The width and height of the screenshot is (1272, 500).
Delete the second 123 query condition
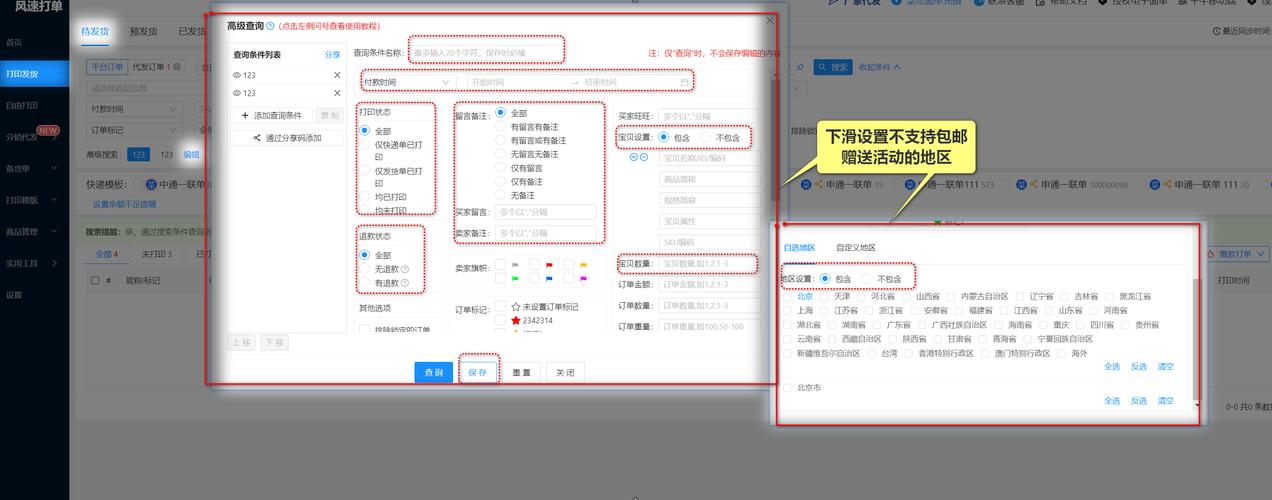(x=337, y=93)
